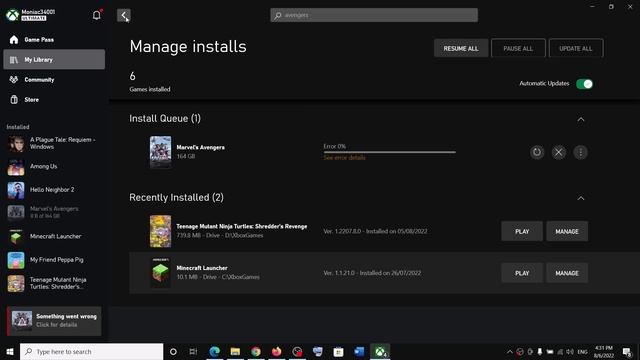
Task: Click the Pause All button
Action: [x=518, y=48]
